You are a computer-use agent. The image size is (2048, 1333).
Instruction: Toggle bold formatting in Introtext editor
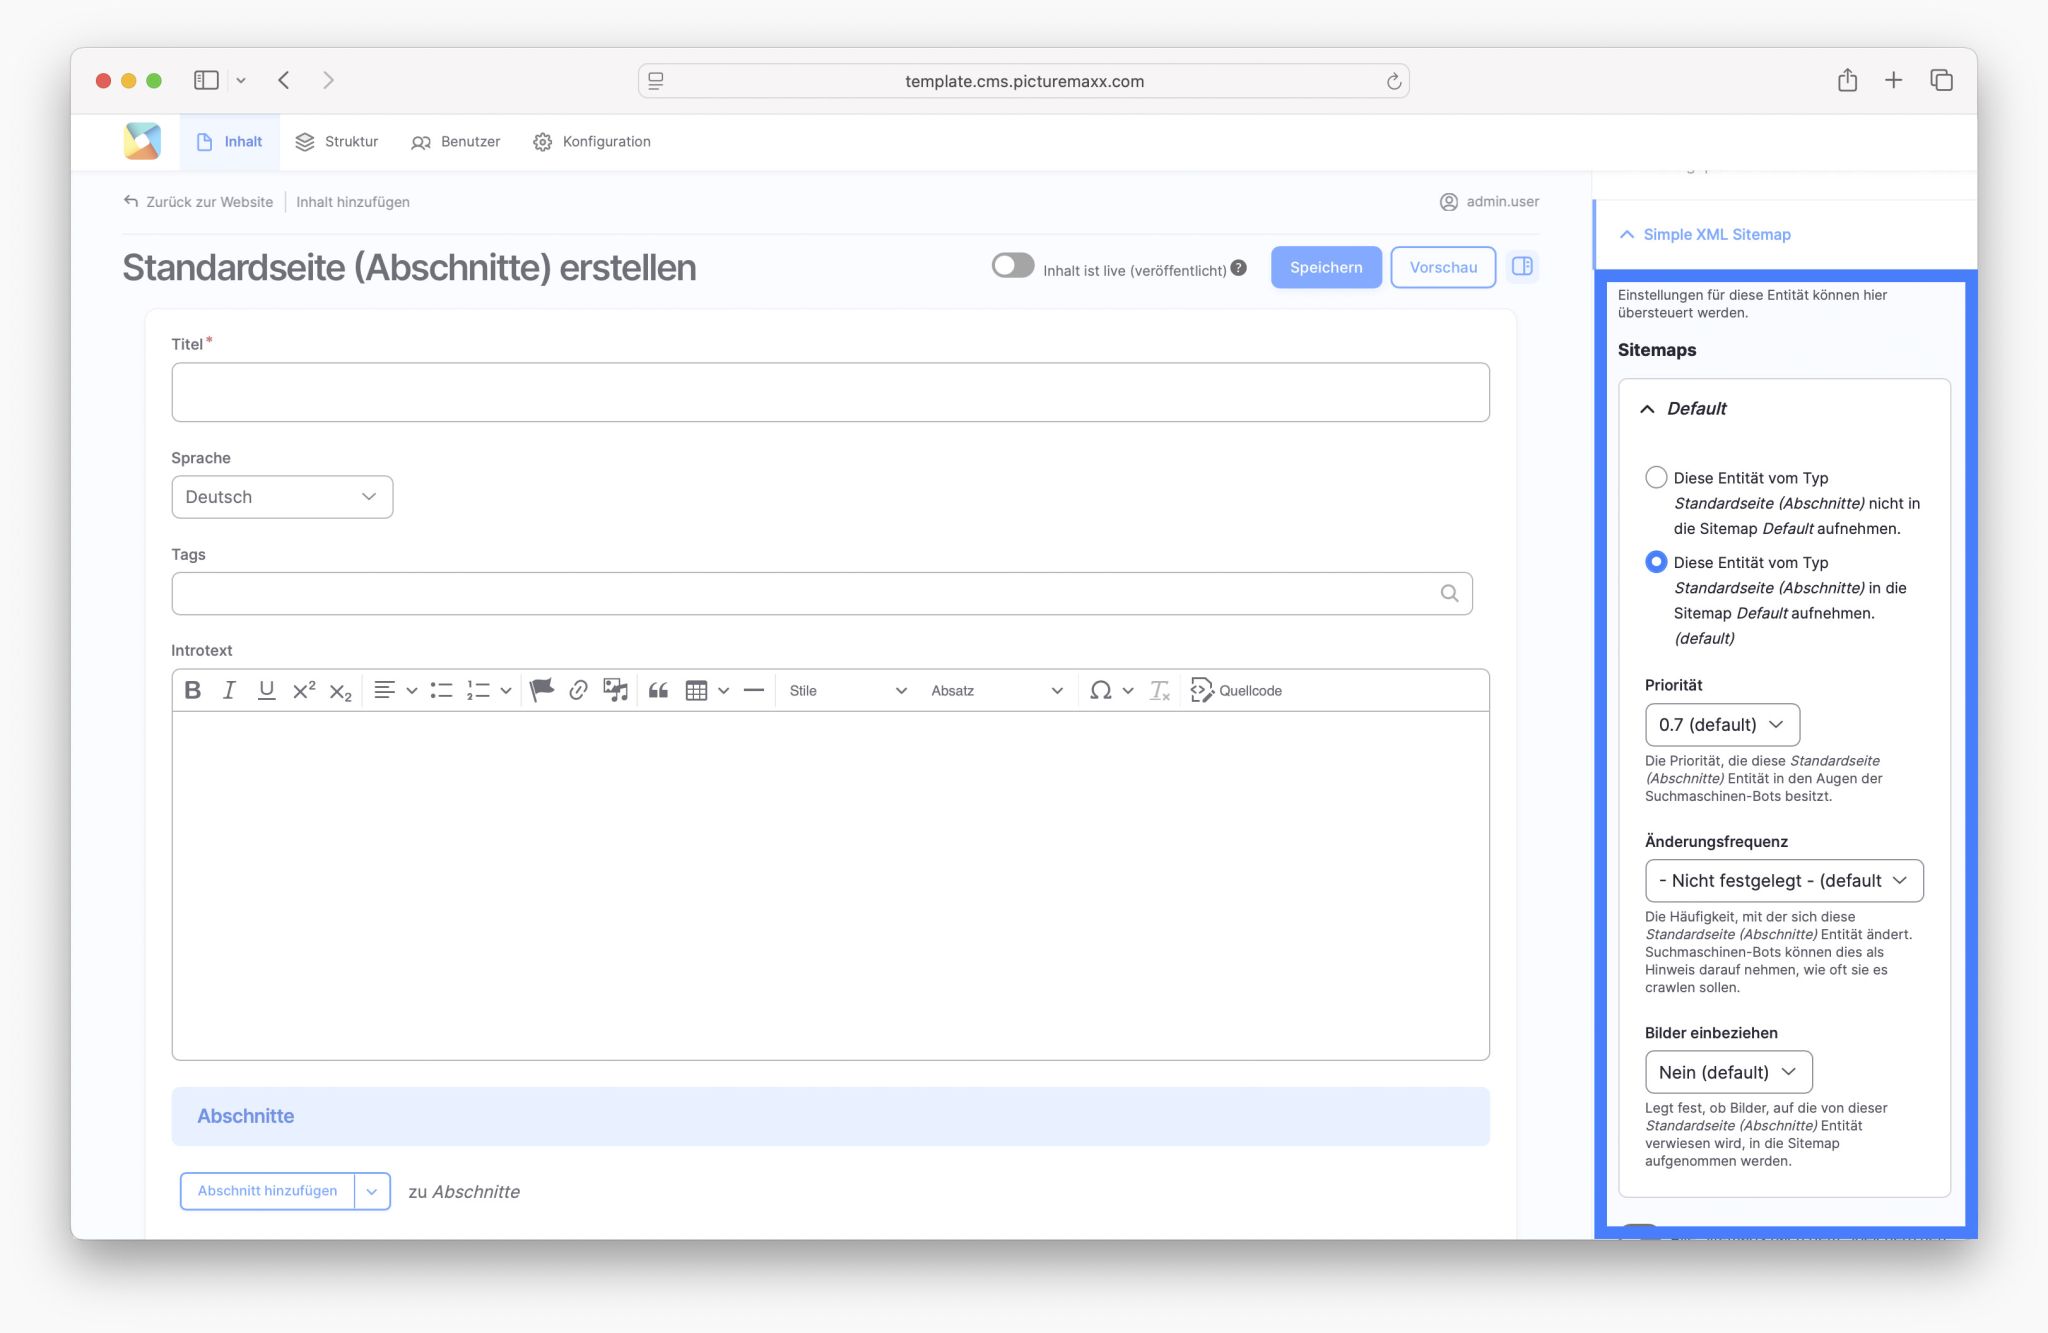(193, 690)
